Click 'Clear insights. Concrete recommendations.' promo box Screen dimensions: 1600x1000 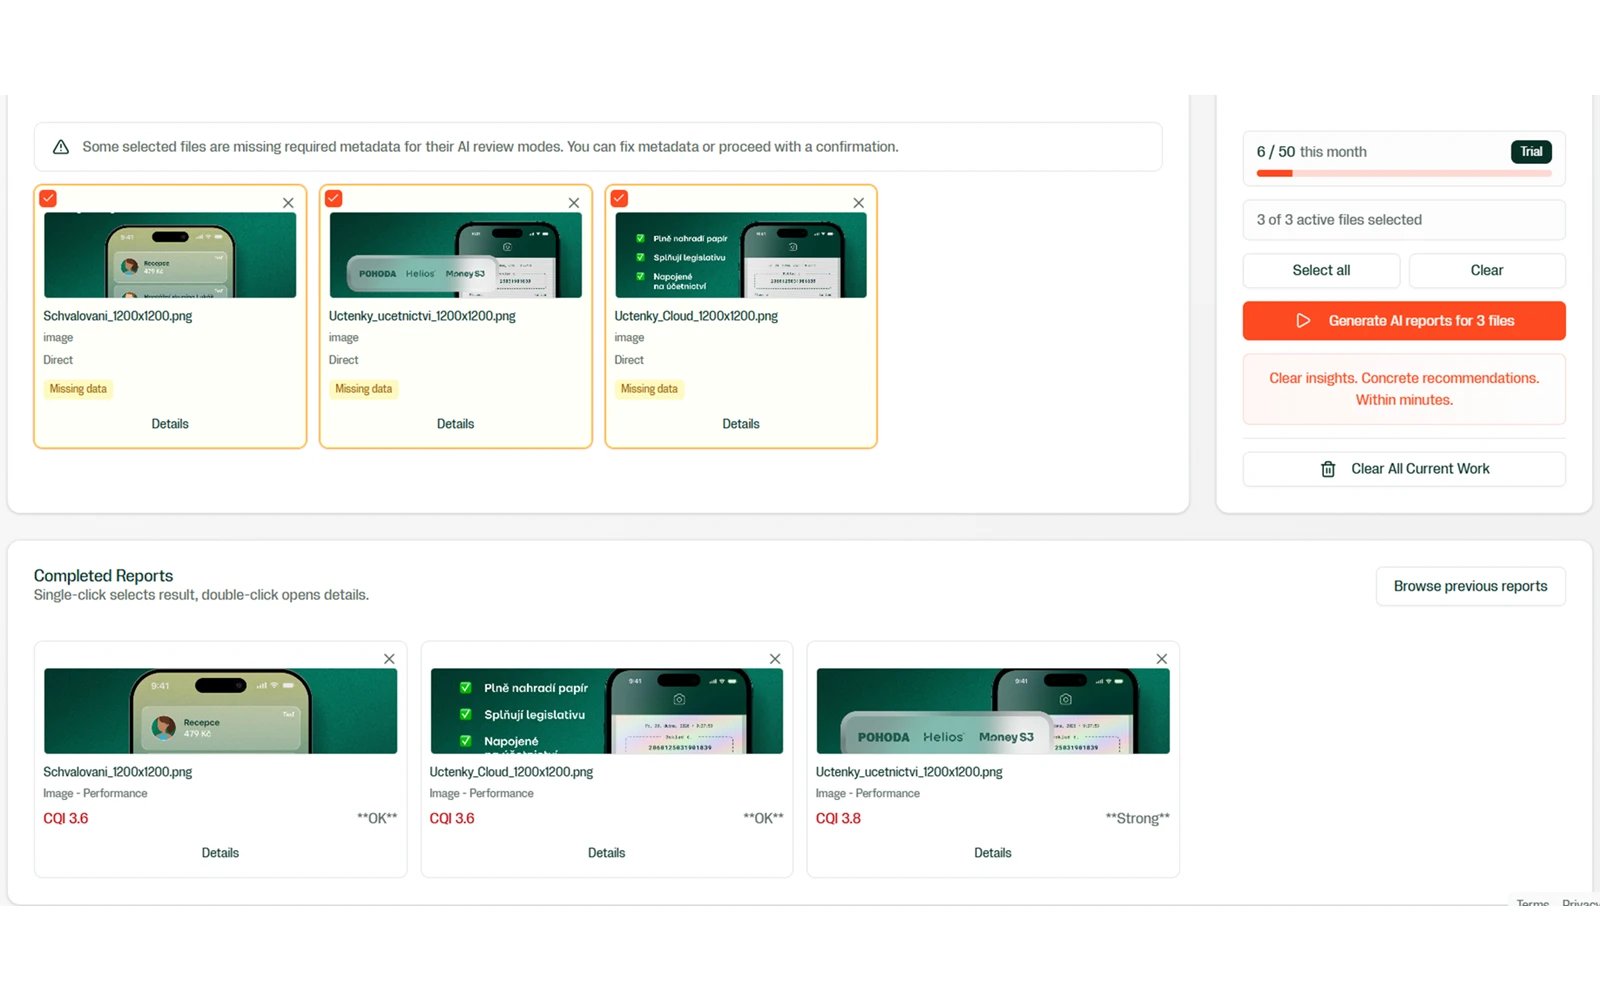[x=1404, y=389]
